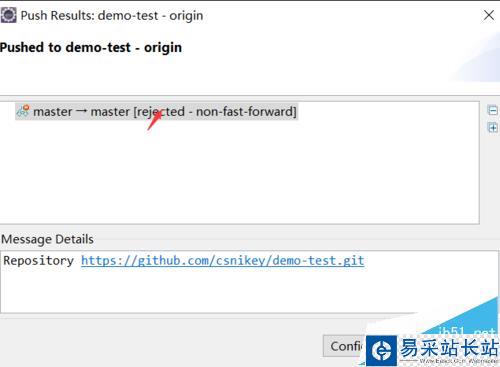Screen dimensions: 500x367
Task: Click the 'Repository' text in message details
Action: (x=38, y=260)
